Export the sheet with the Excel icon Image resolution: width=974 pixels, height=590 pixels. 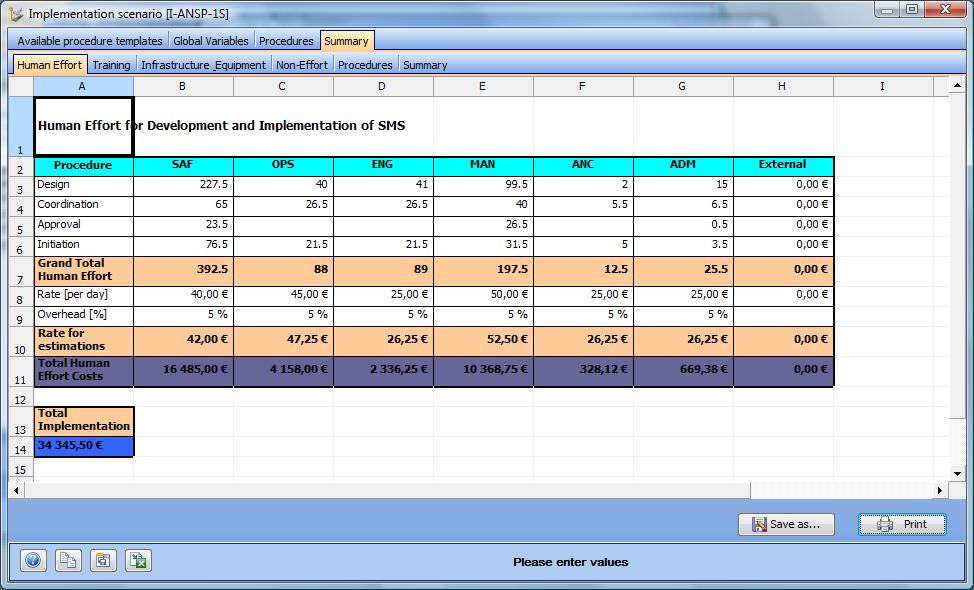[x=139, y=561]
